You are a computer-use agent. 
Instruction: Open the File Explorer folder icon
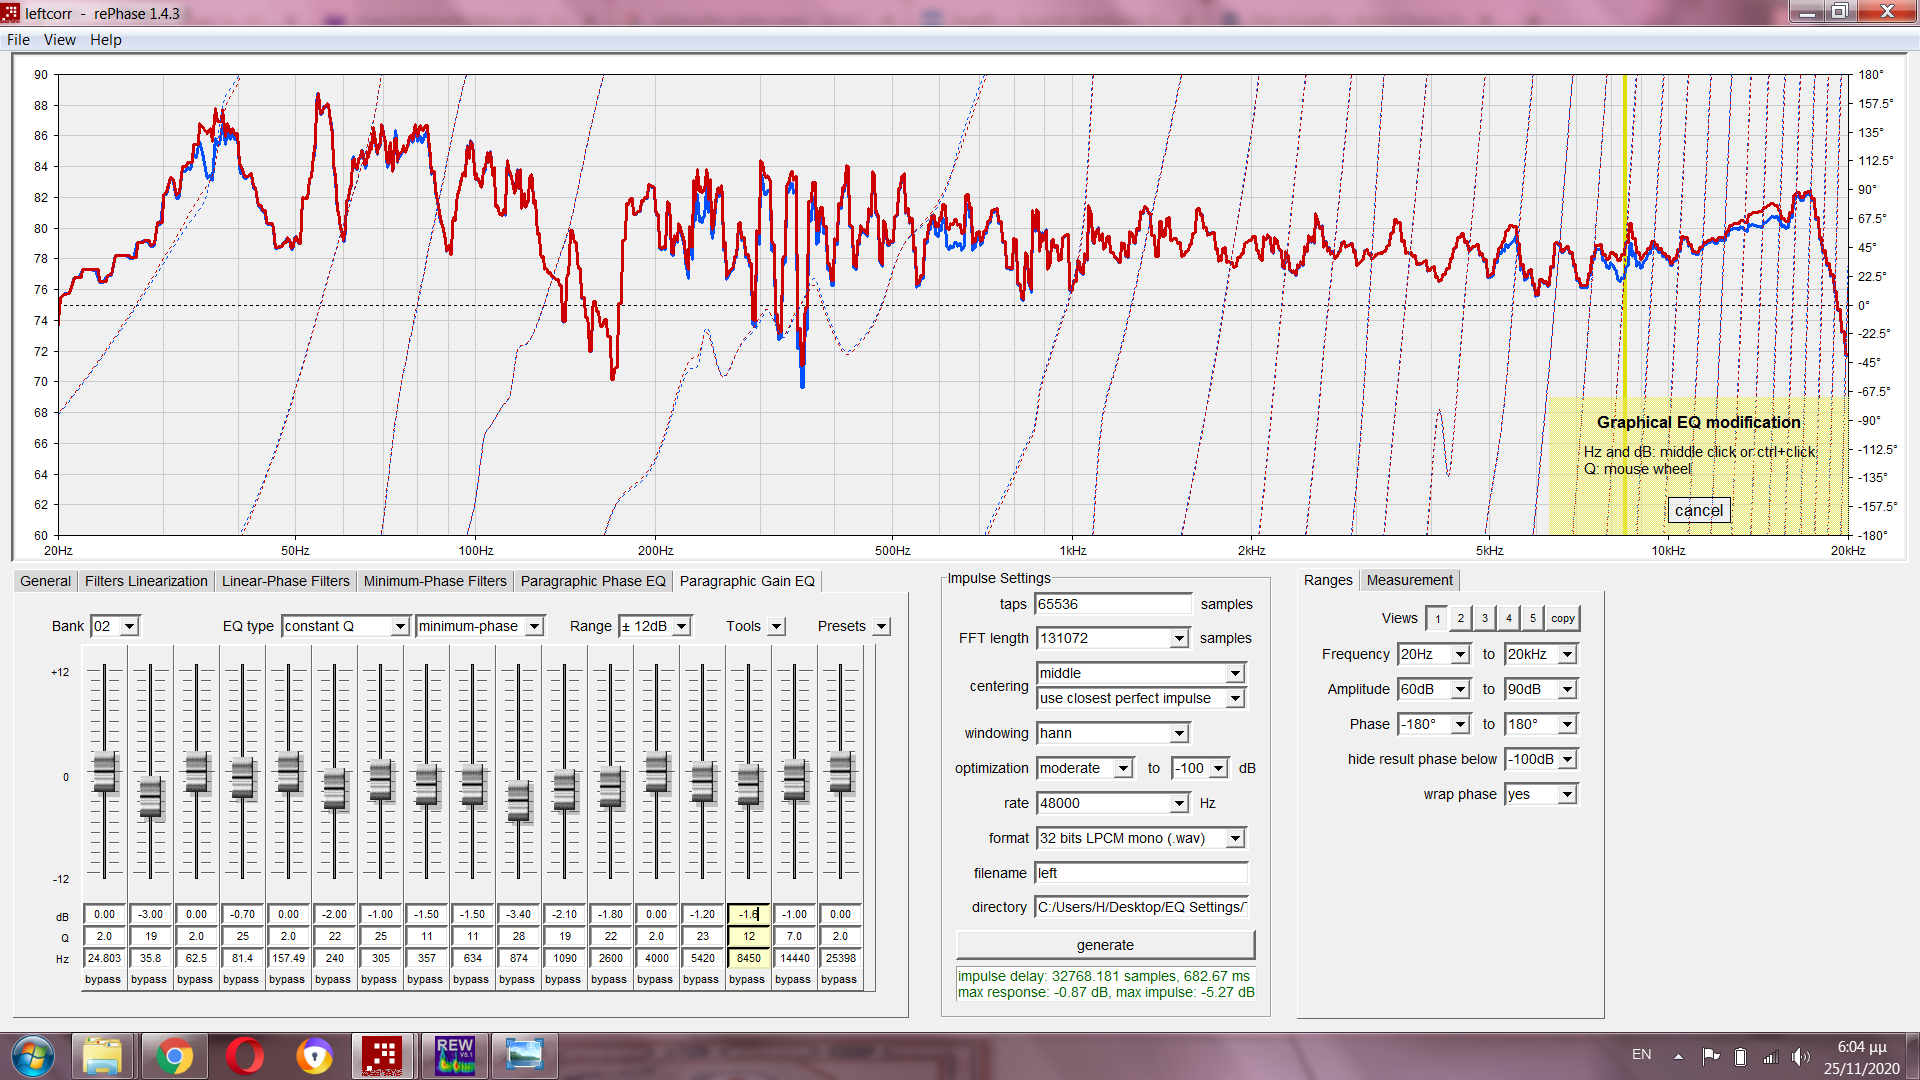(102, 1056)
